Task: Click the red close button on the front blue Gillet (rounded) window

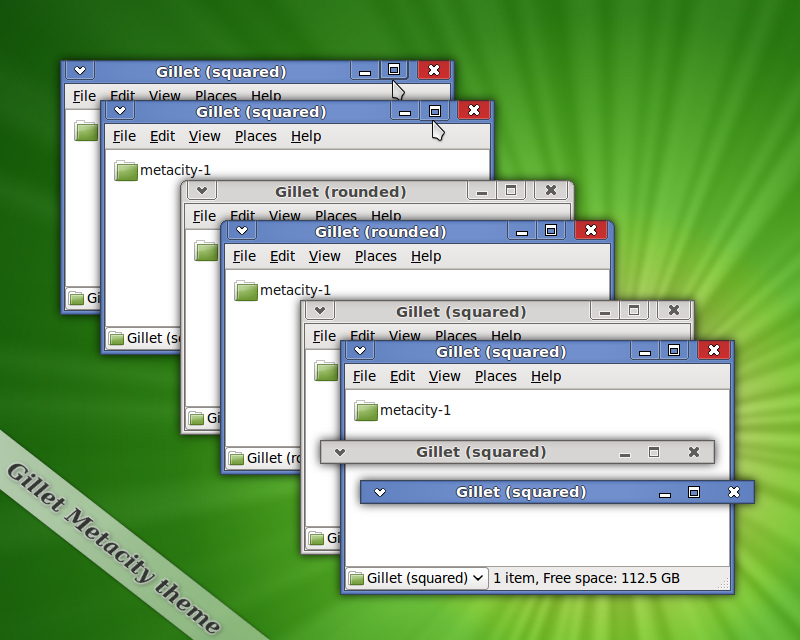Action: click(x=591, y=230)
